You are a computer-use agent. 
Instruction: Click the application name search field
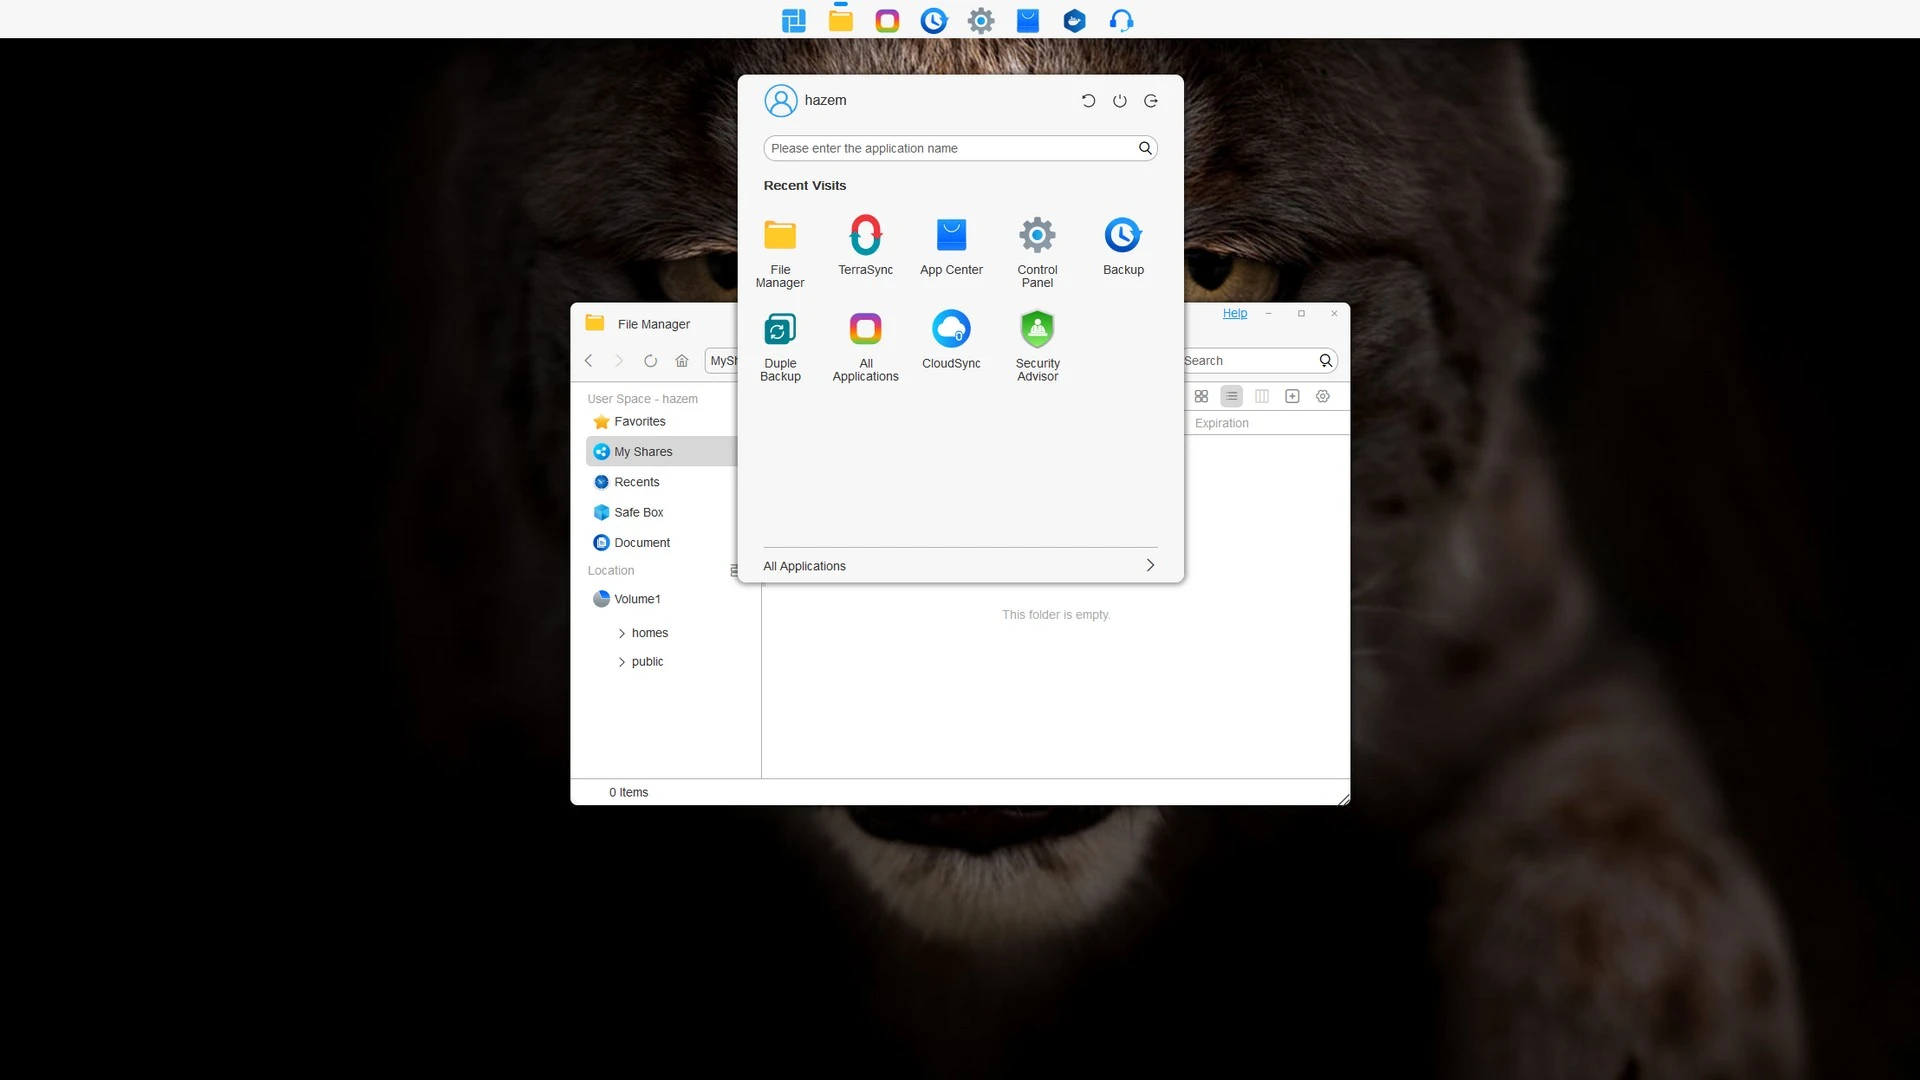pos(950,149)
